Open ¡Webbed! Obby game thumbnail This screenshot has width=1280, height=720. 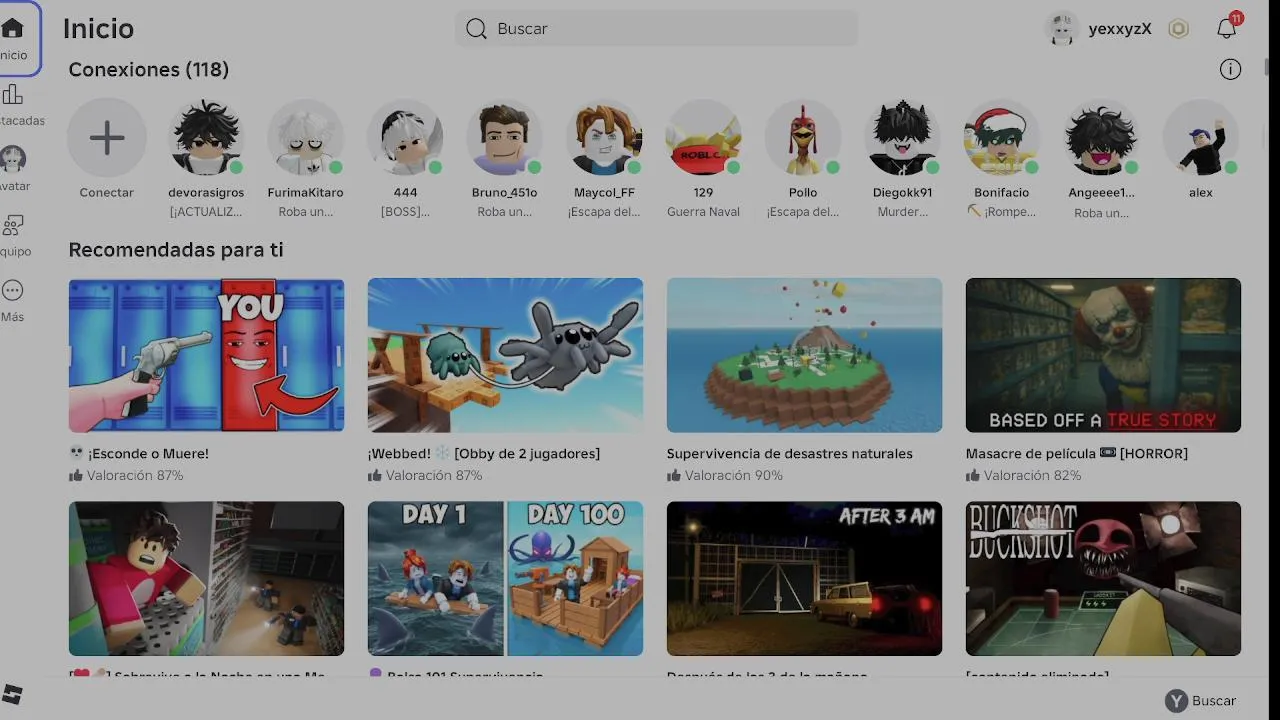pyautogui.click(x=505, y=355)
